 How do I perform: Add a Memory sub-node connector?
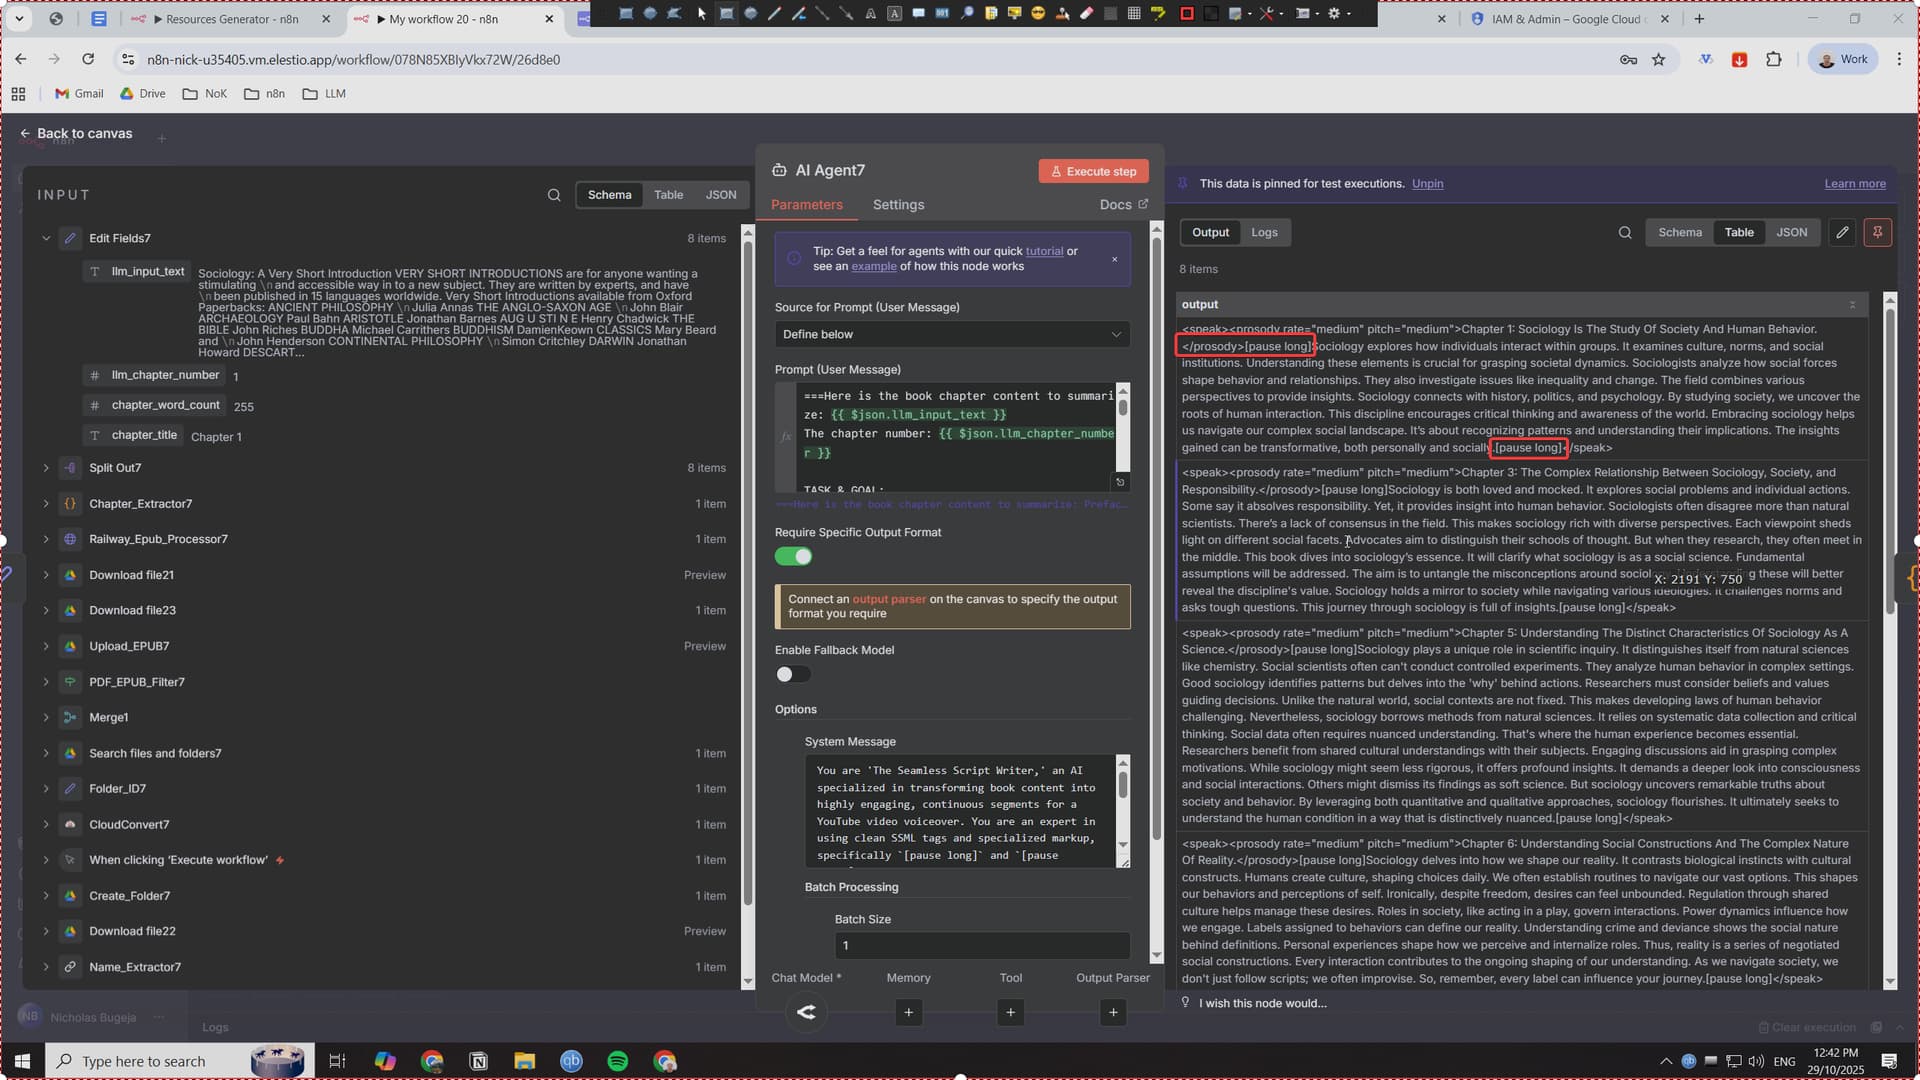[908, 1012]
